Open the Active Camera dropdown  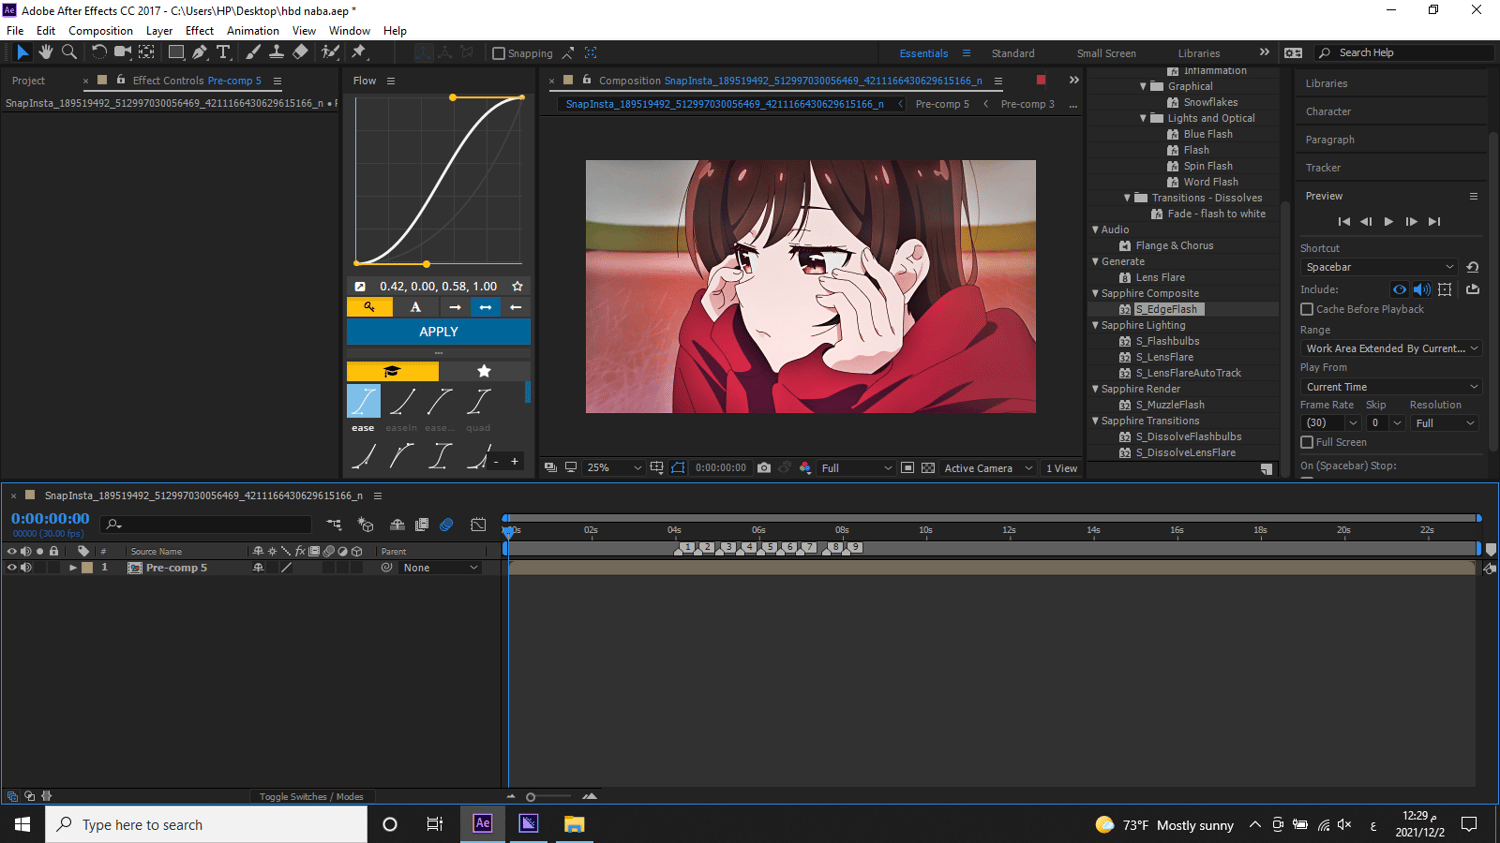coord(988,468)
